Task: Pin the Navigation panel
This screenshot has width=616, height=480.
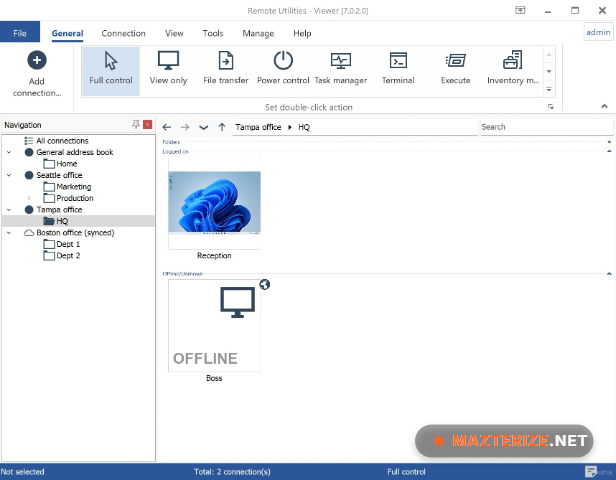Action: (x=136, y=125)
